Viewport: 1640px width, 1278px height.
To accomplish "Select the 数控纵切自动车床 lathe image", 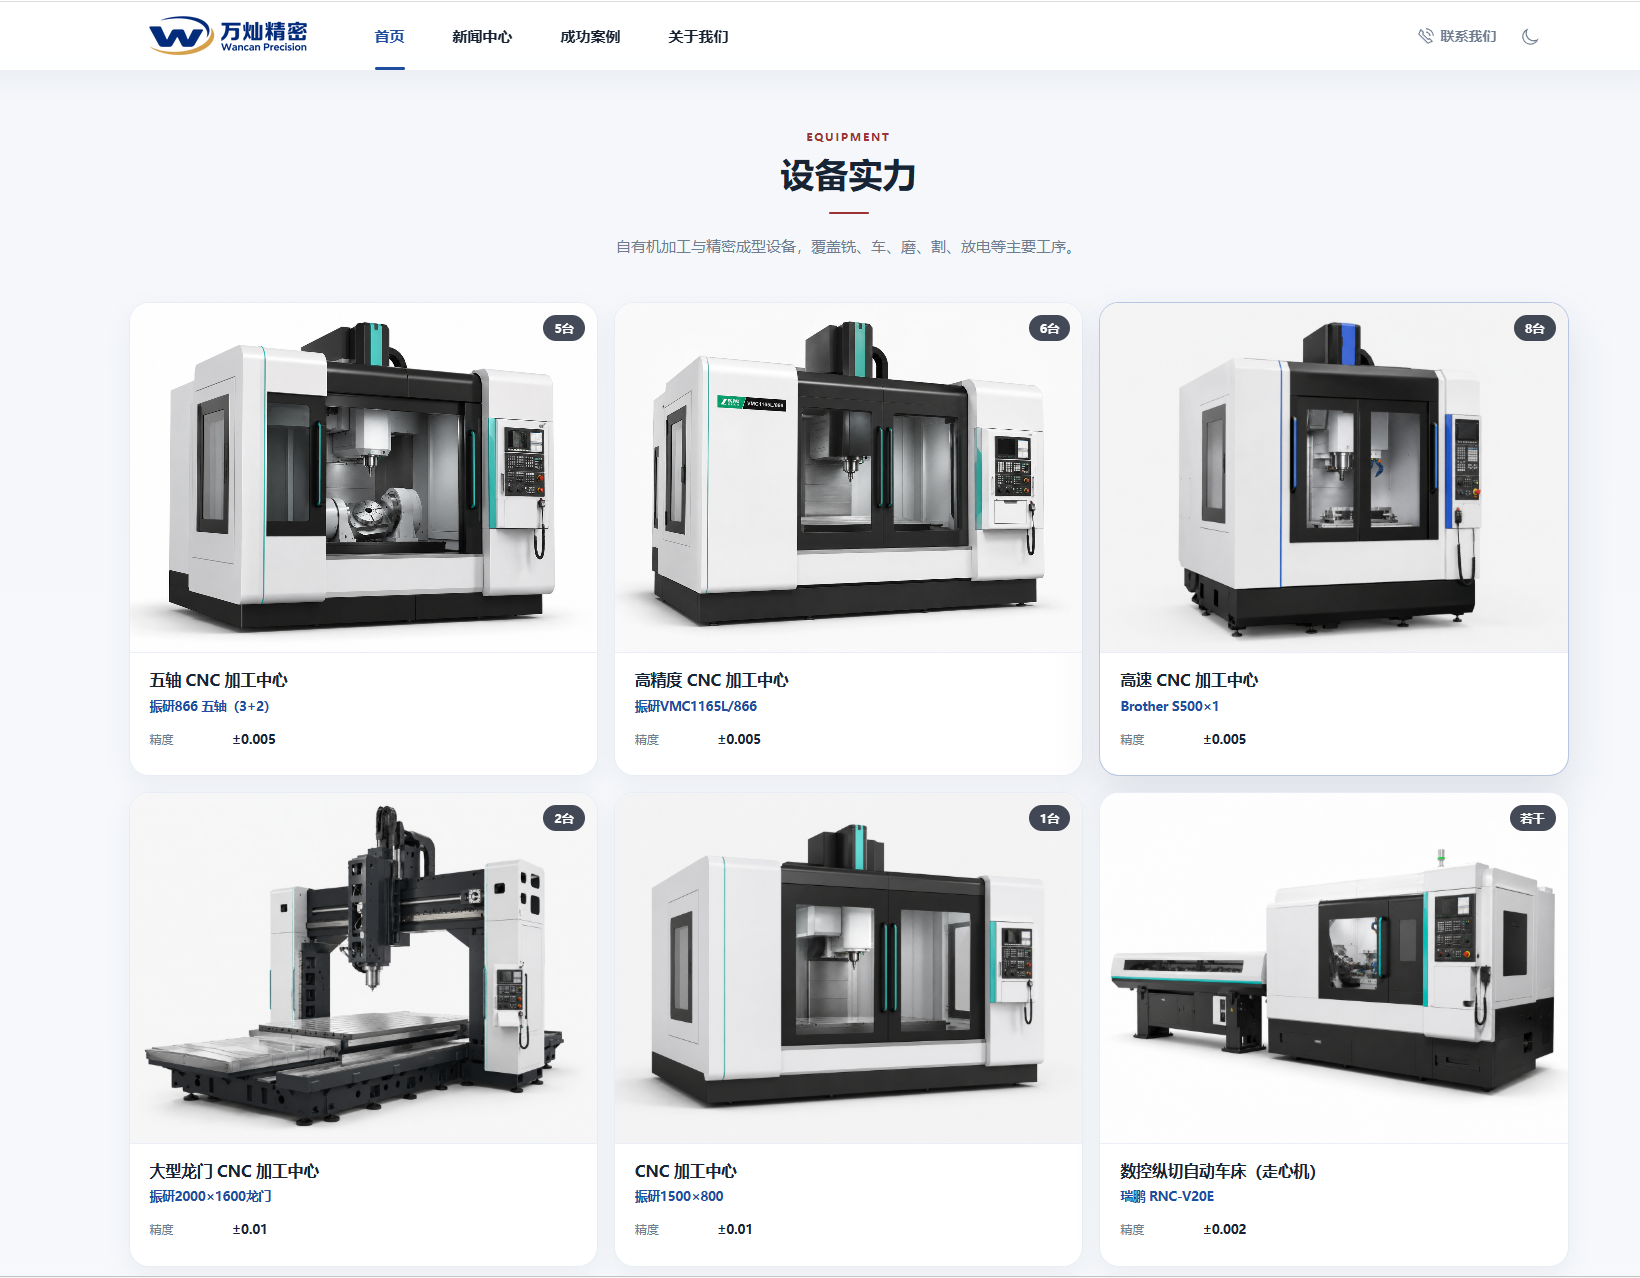I will [x=1334, y=968].
